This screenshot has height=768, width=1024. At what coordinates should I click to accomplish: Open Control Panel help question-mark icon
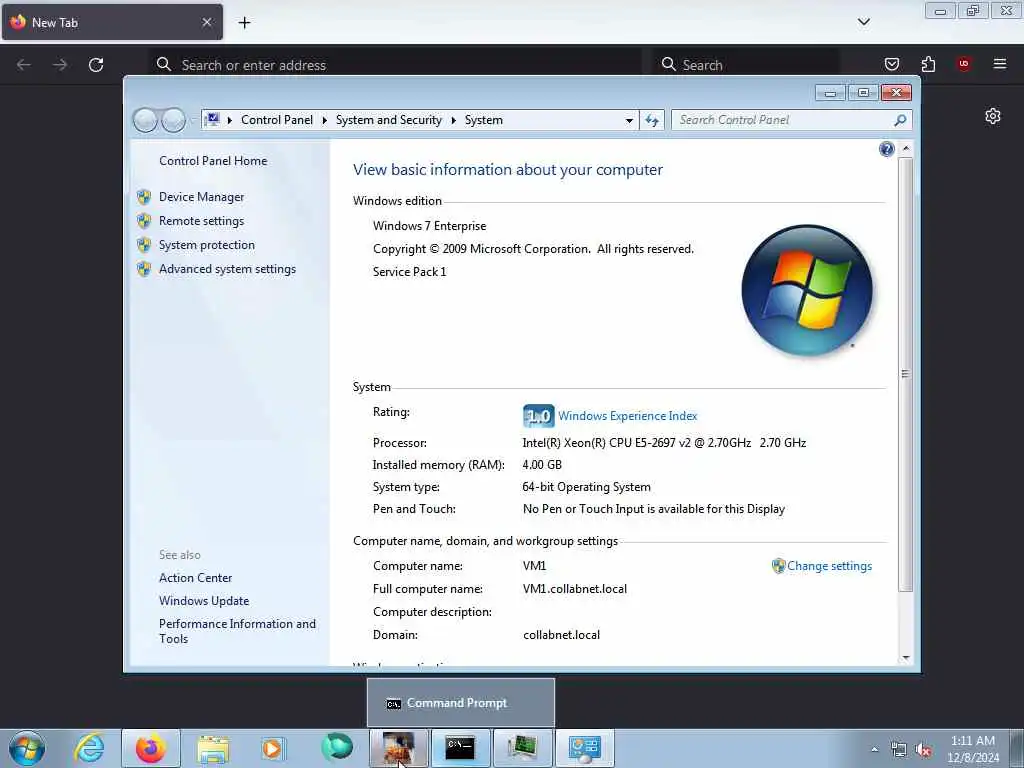click(x=886, y=150)
